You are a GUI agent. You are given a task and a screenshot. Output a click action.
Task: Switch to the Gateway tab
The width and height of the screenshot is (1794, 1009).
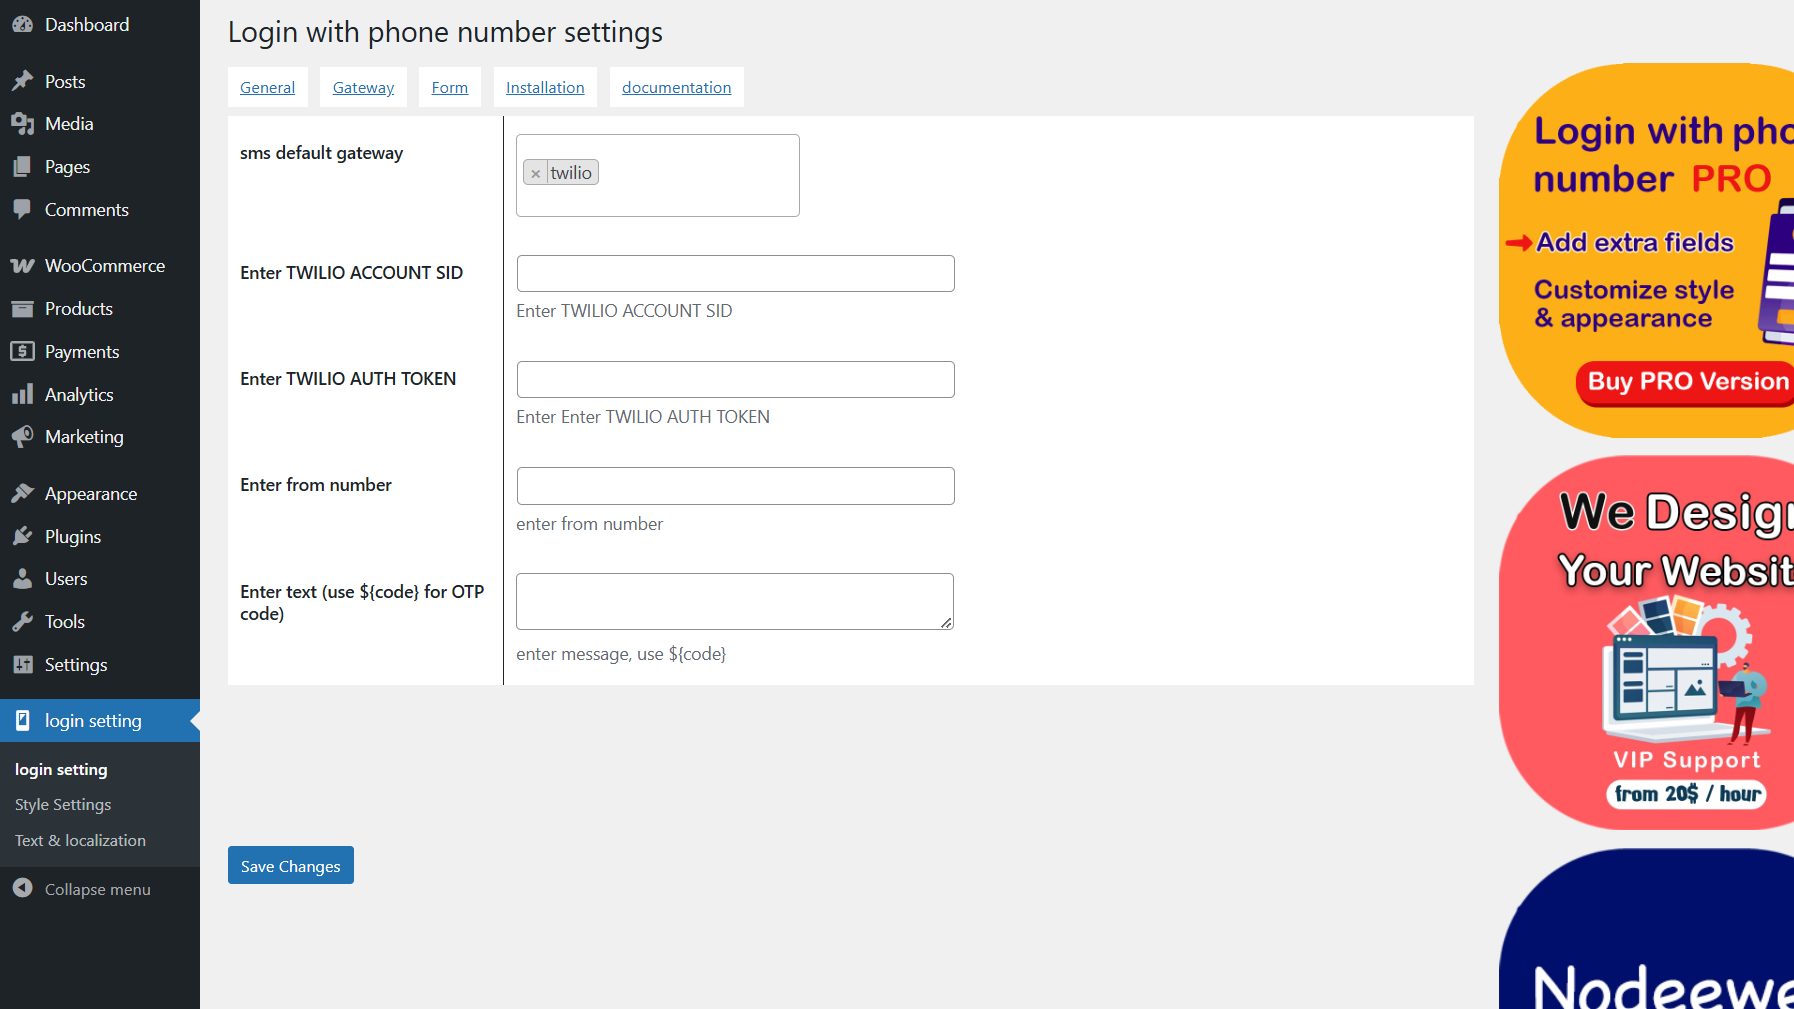pos(364,88)
